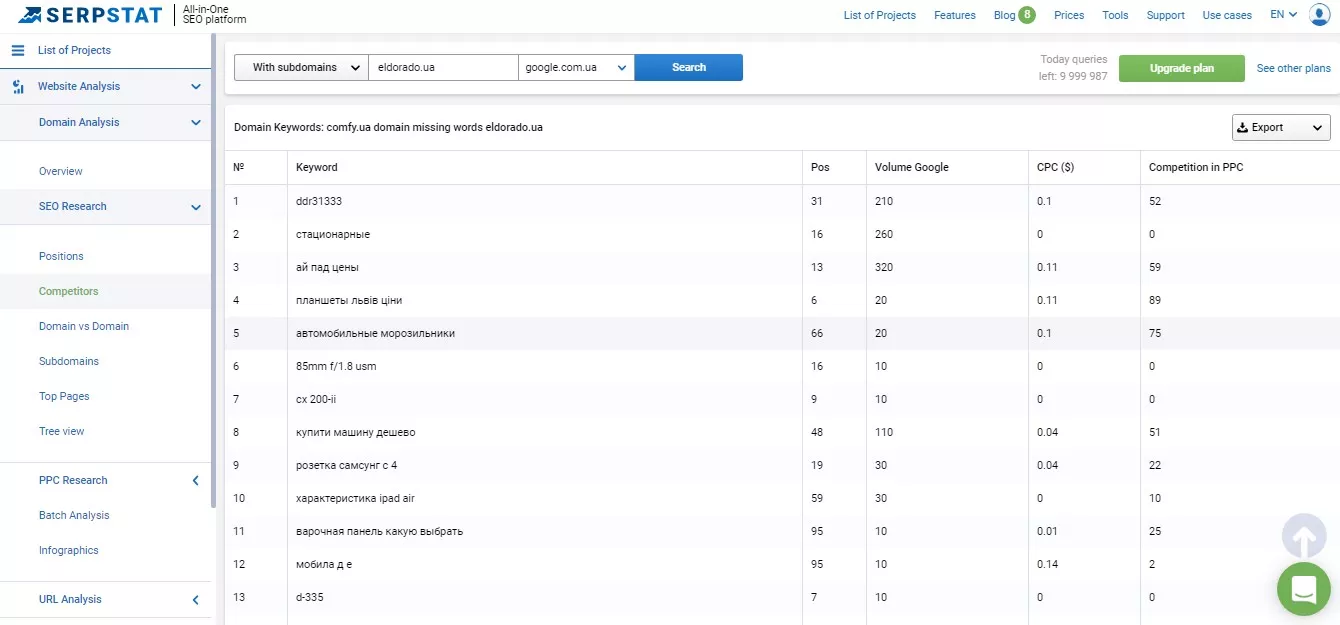Open Use cases in top navigation

[1227, 15]
